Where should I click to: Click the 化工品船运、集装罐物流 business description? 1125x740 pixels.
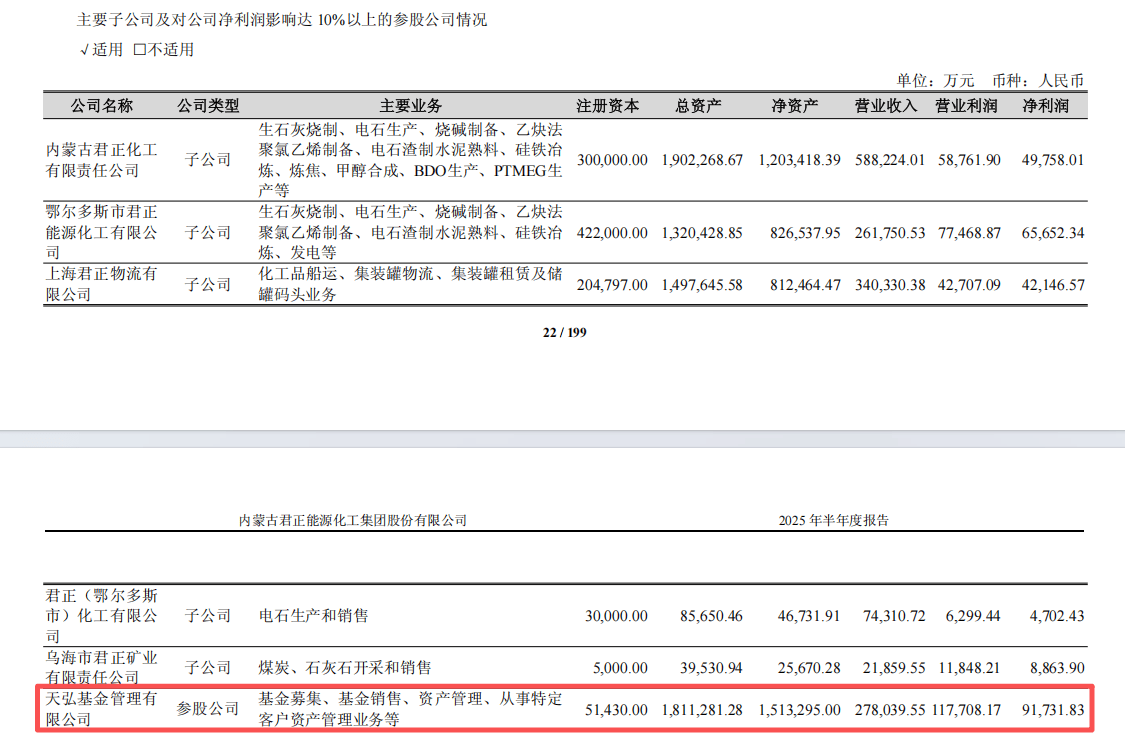tap(410, 284)
